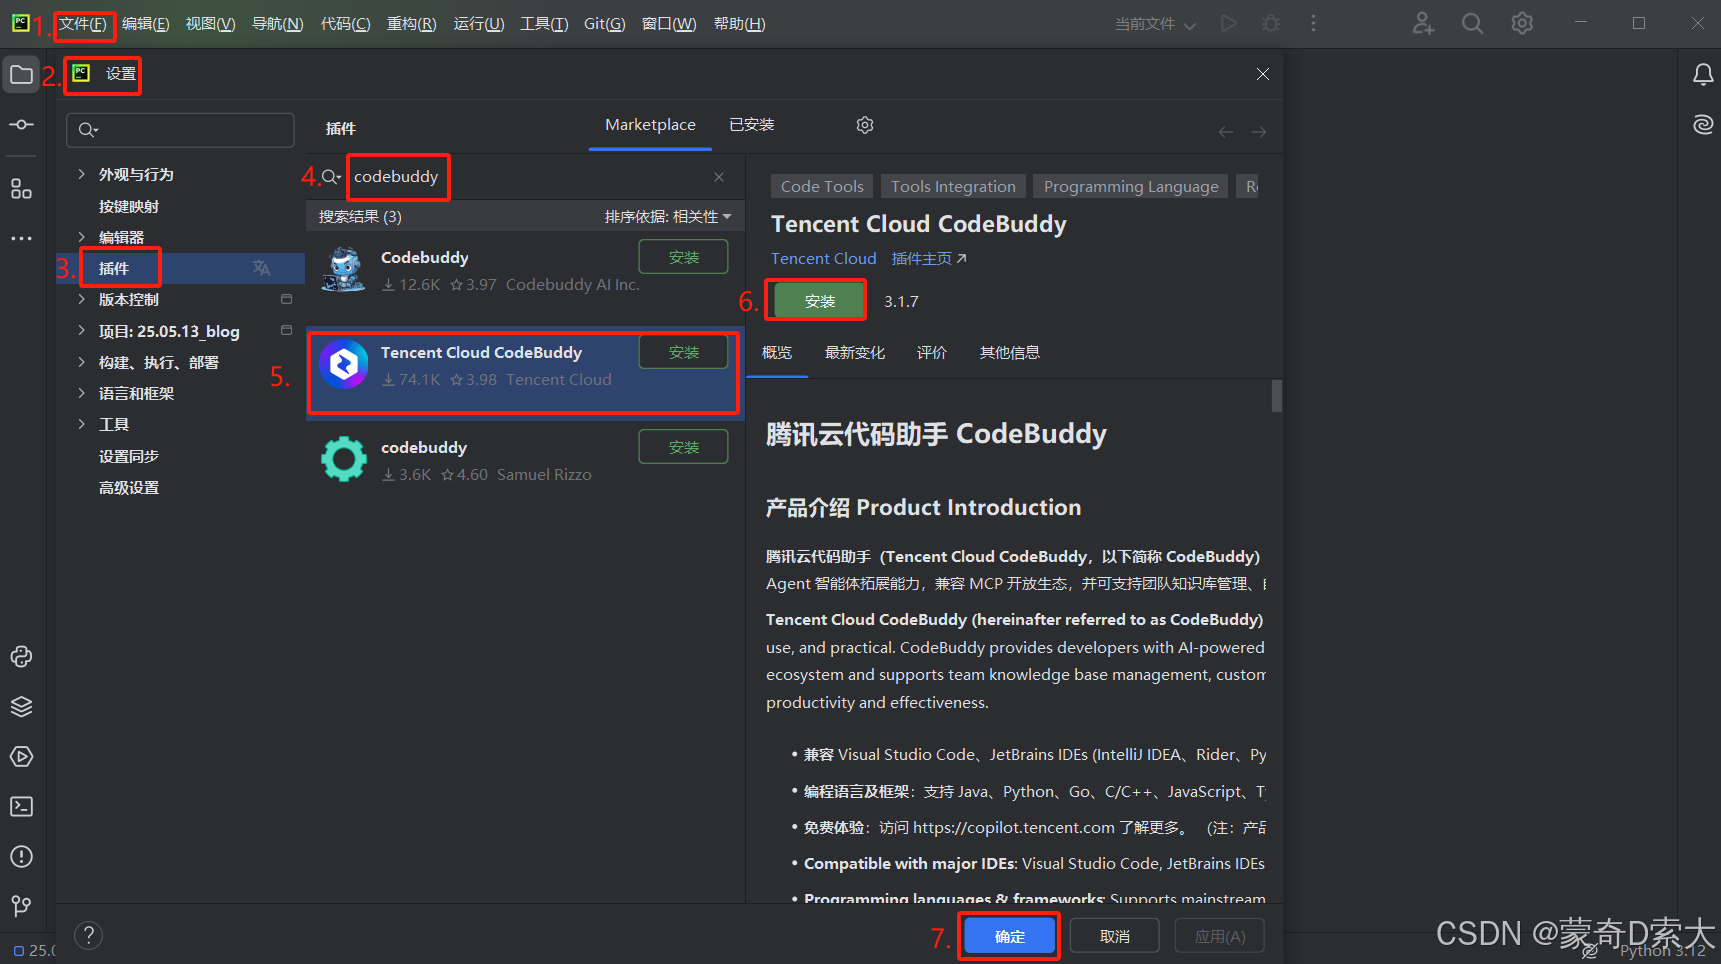
Task: Click the Programming Language category tag
Action: coord(1131,187)
